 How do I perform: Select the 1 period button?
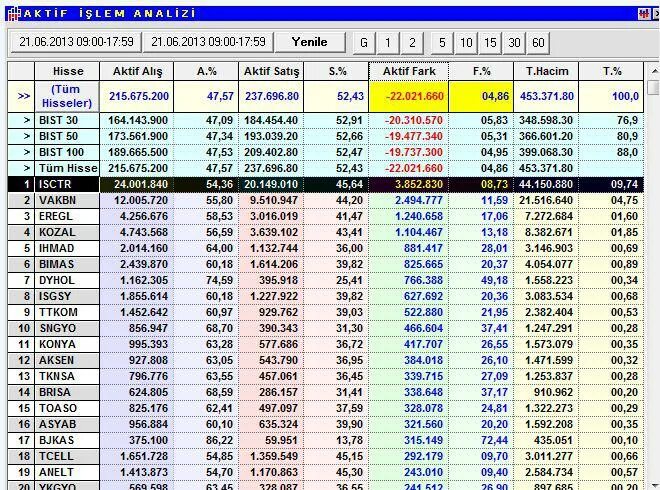pyautogui.click(x=388, y=43)
